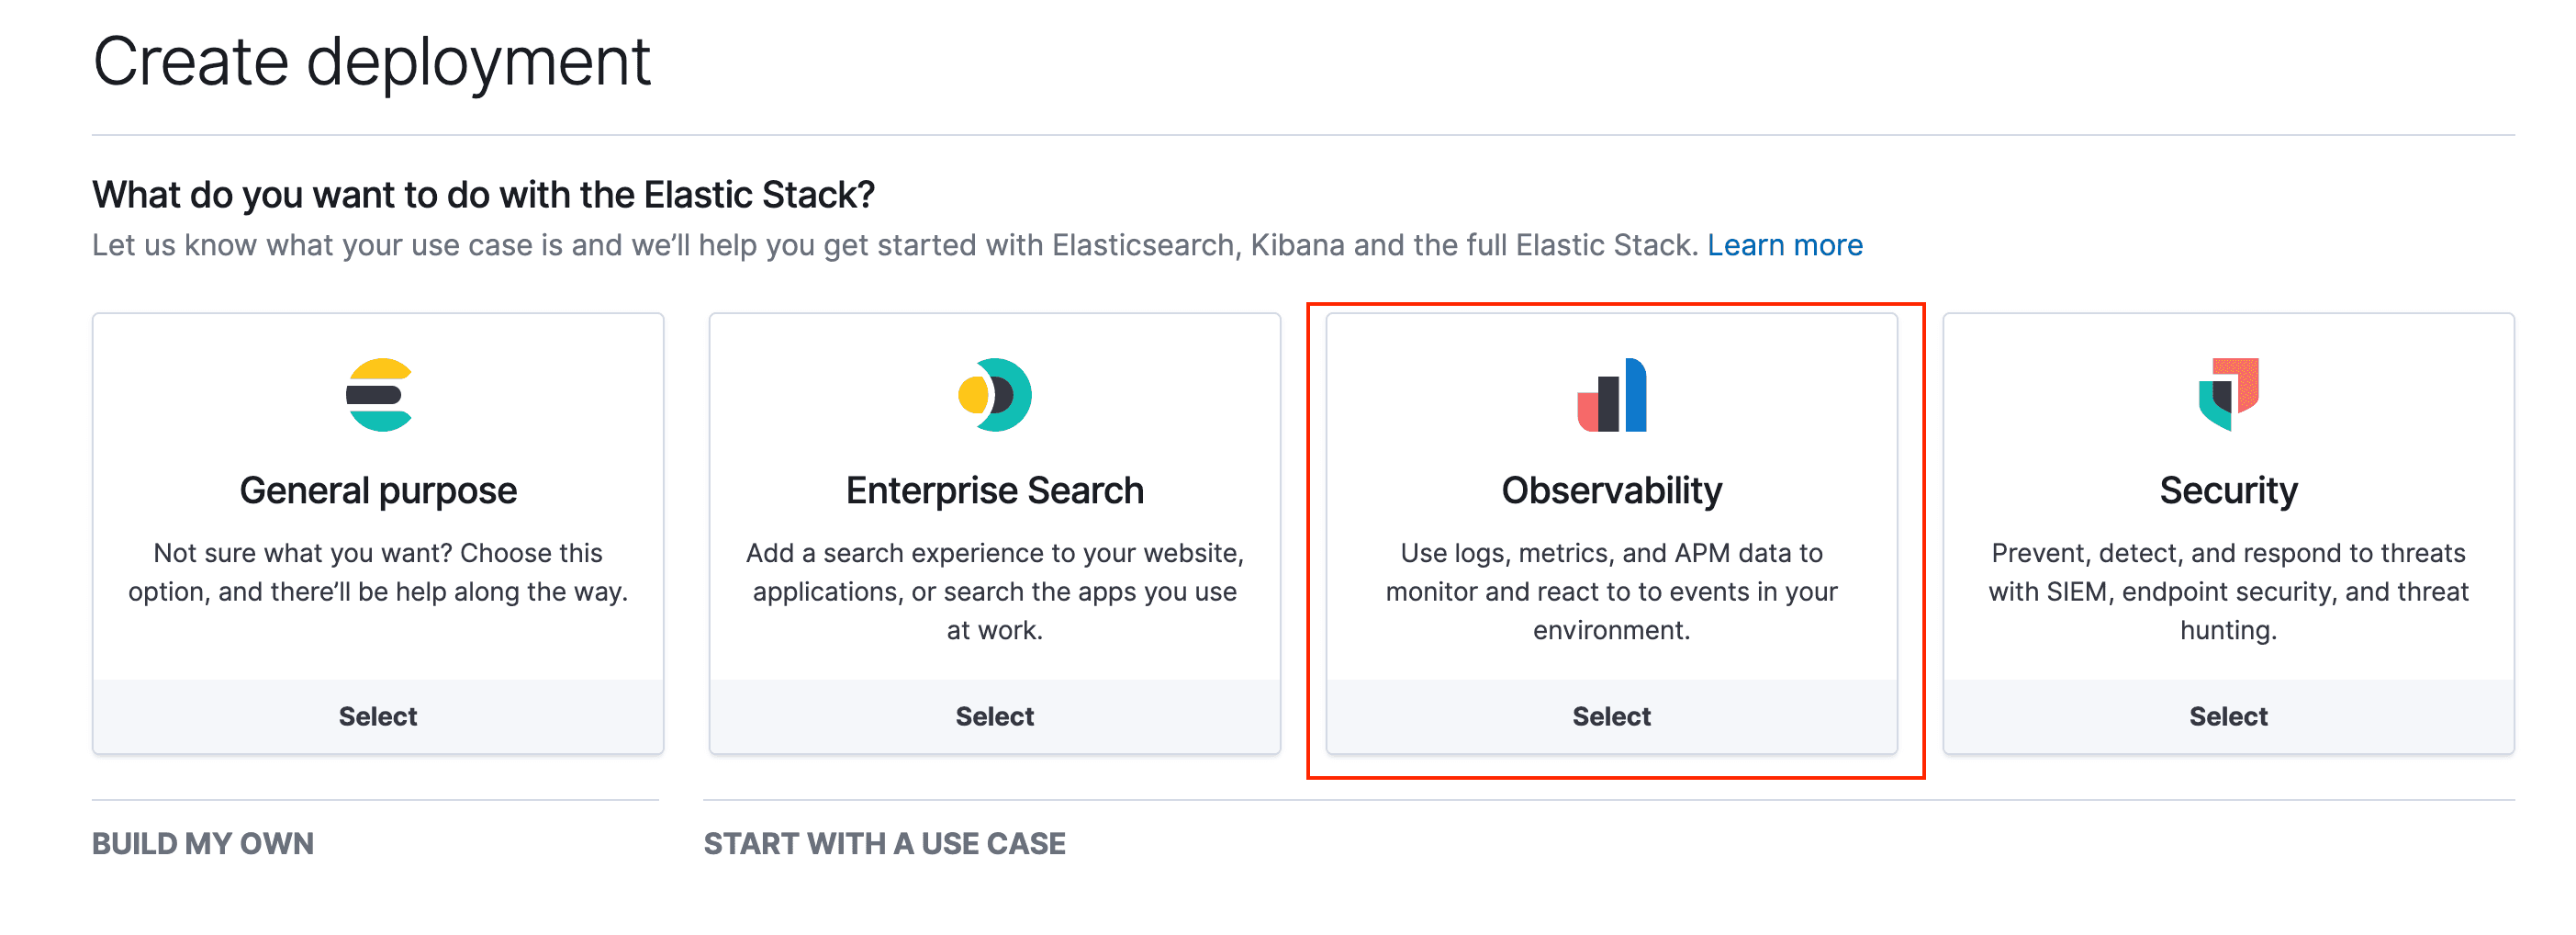The height and width of the screenshot is (935, 2576).
Task: Select the Security deployment
Action: (2227, 716)
